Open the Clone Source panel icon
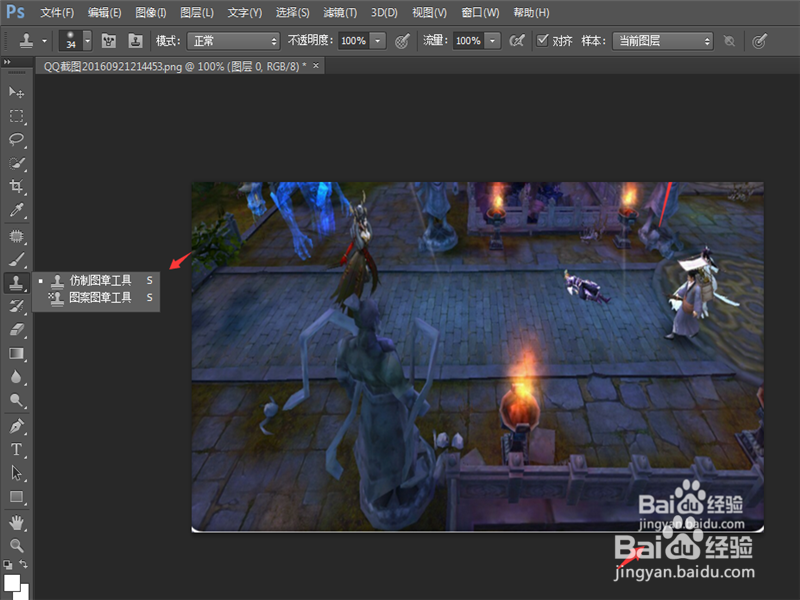The width and height of the screenshot is (800, 600). click(x=135, y=41)
